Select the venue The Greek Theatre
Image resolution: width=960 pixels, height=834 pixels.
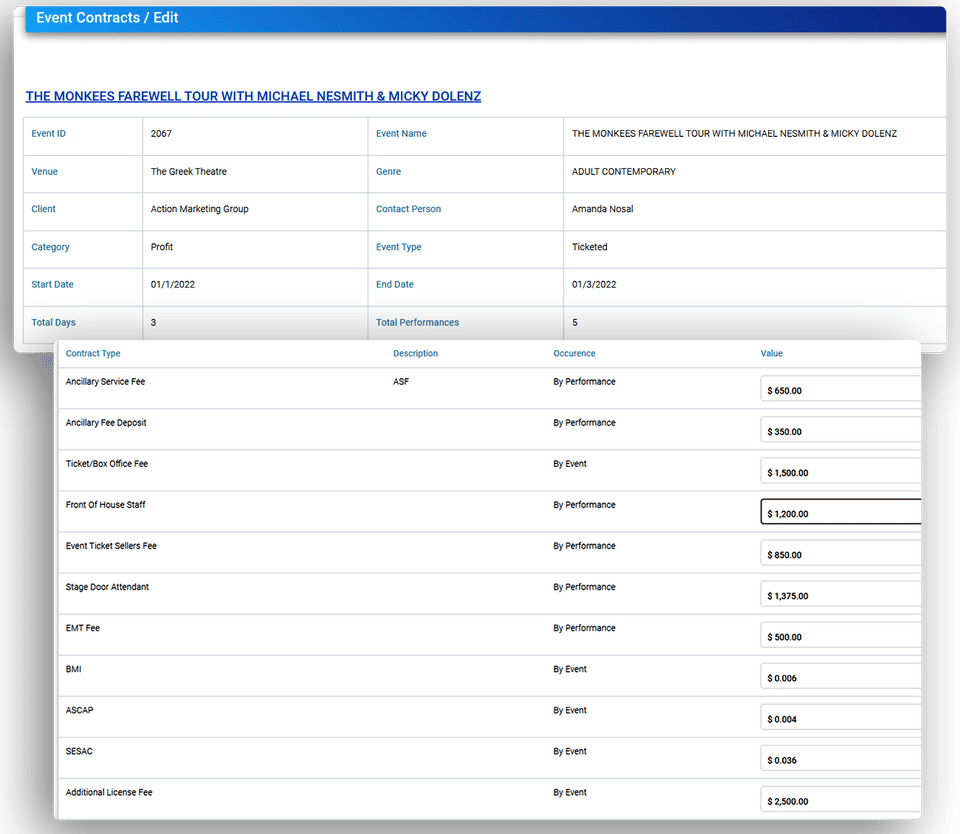[189, 171]
